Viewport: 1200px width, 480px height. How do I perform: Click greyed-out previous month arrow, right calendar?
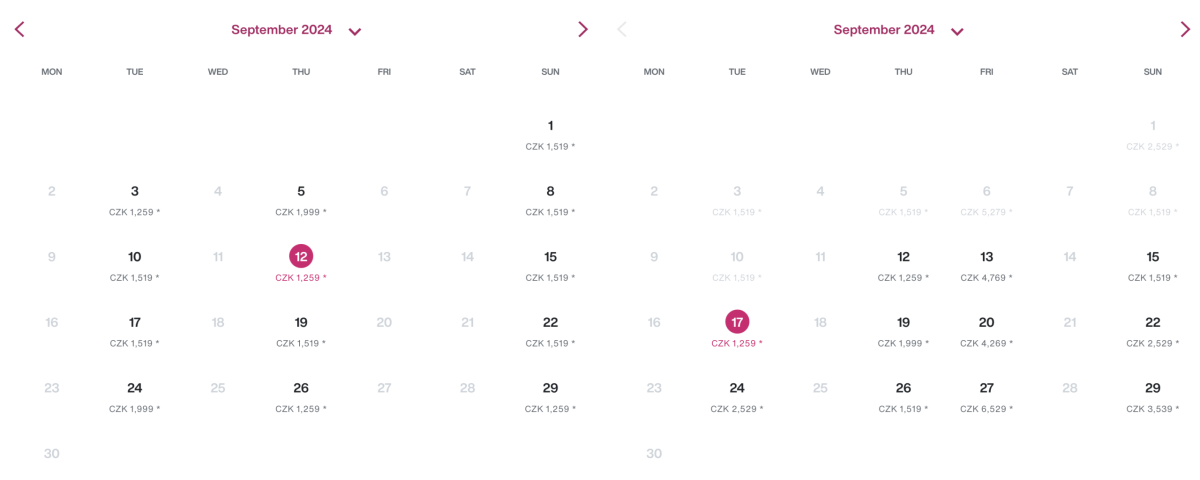pyautogui.click(x=622, y=30)
